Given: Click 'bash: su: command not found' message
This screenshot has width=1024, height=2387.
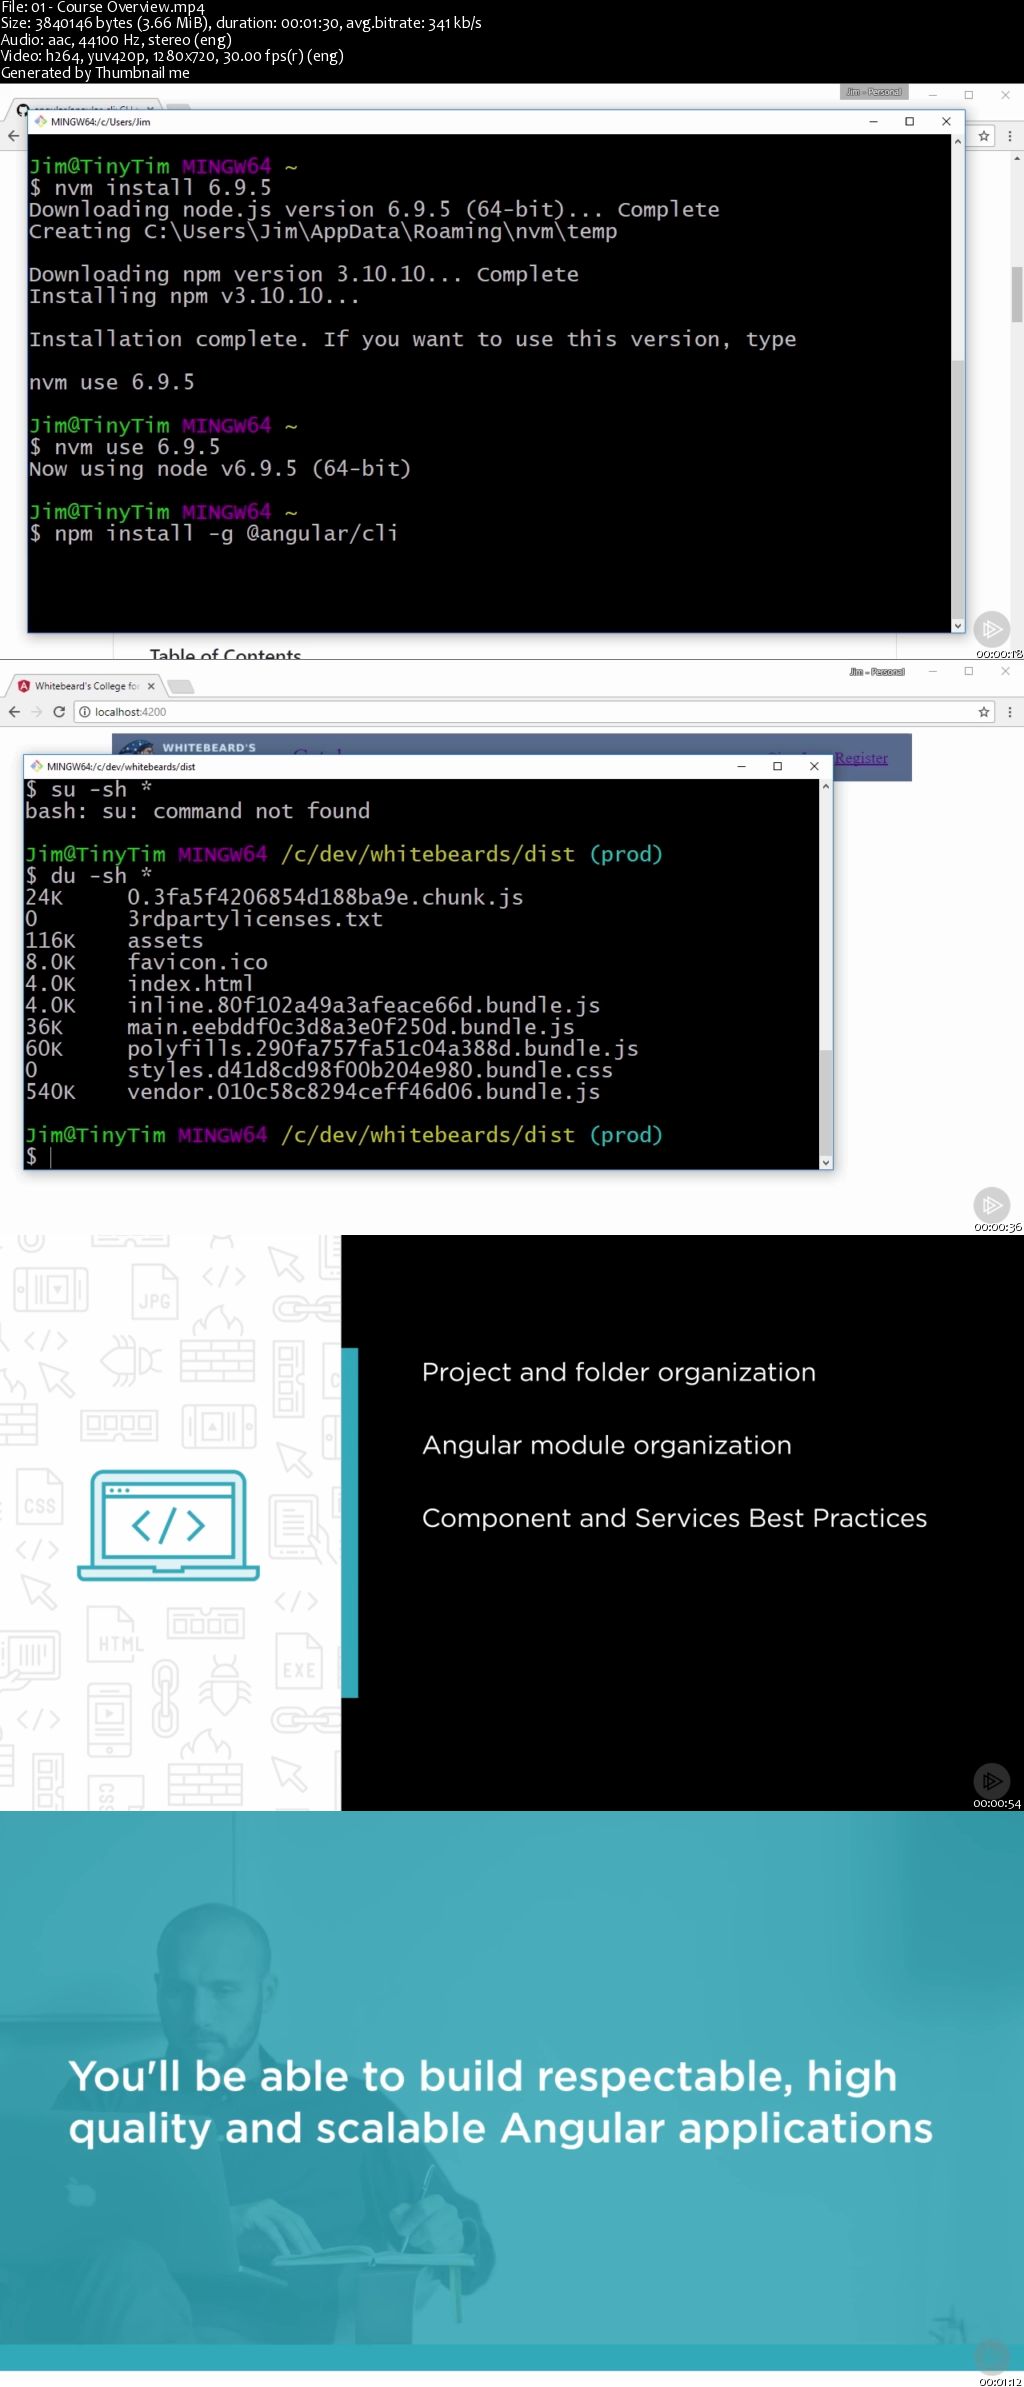Looking at the screenshot, I should (197, 811).
